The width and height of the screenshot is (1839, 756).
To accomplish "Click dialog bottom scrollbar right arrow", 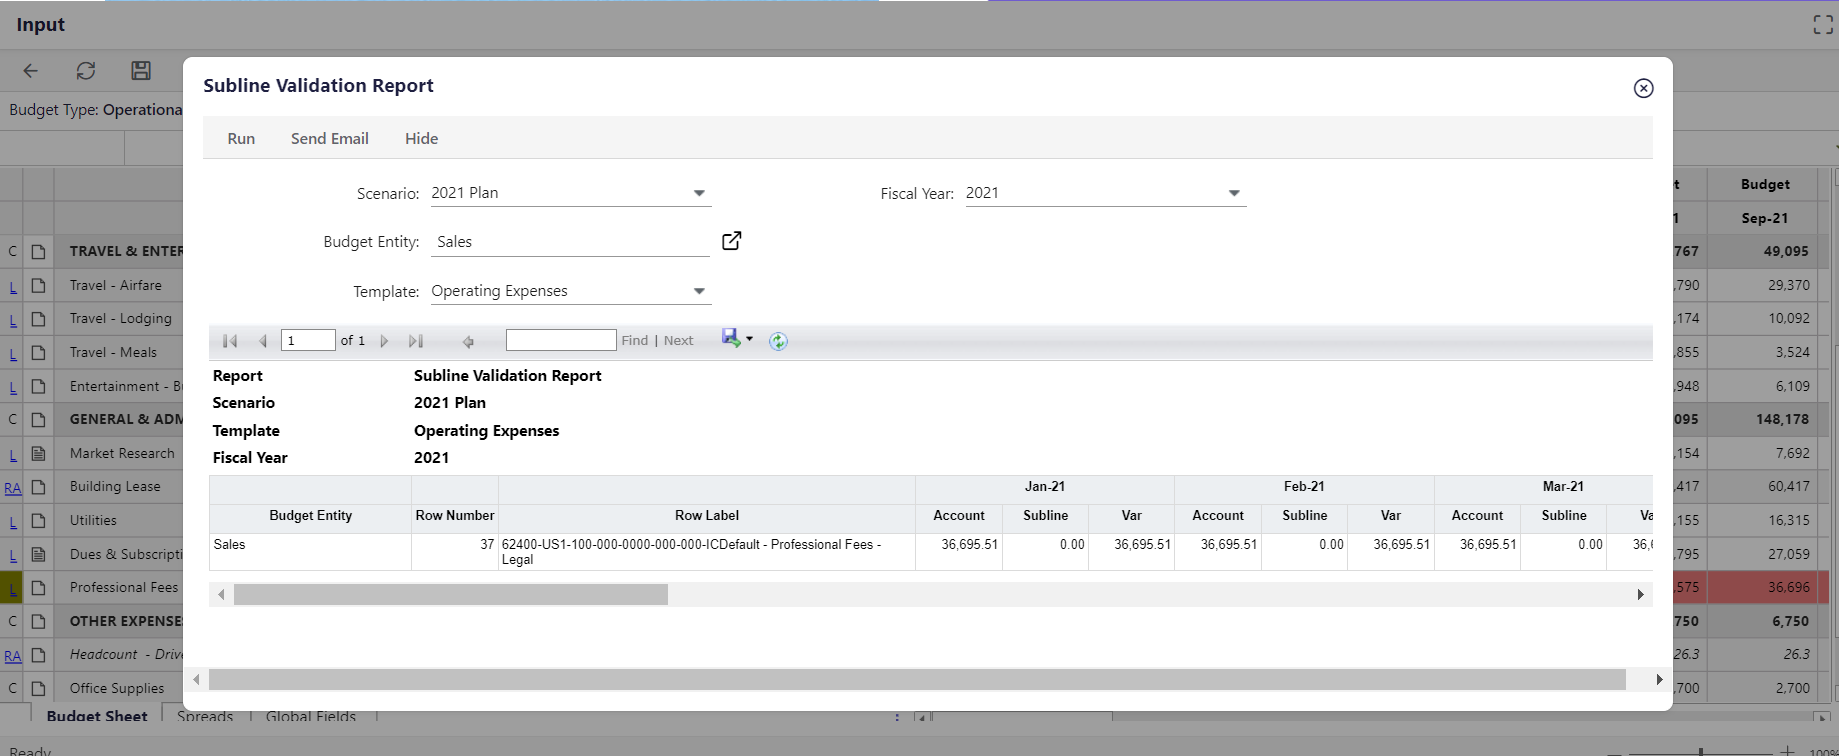I will point(1659,680).
